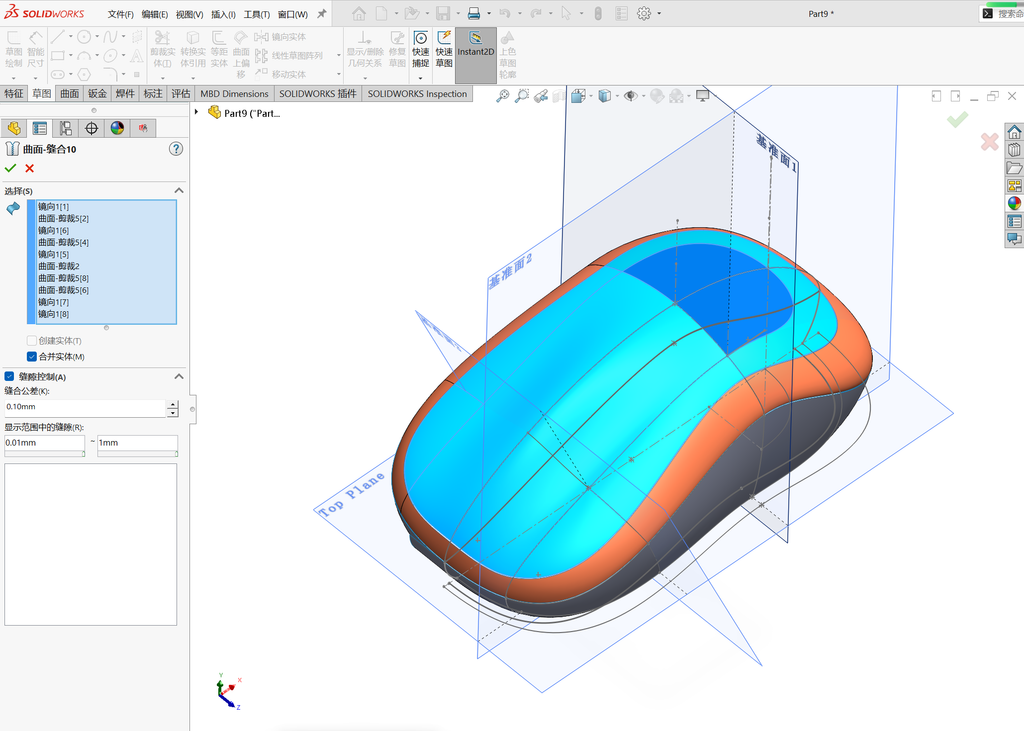This screenshot has height=731, width=1024.
Task: Open the 文件(F) menu
Action: [x=121, y=14]
